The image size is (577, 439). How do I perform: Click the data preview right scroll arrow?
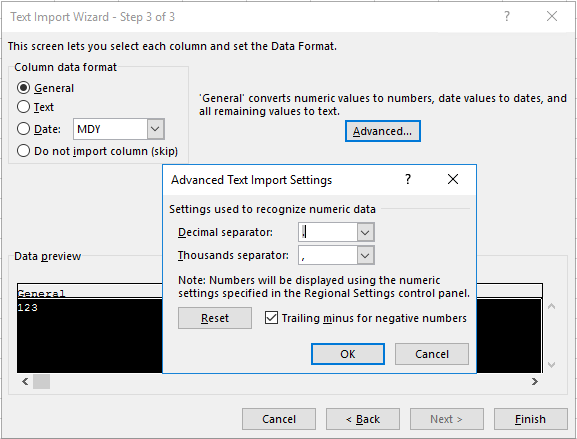click(x=535, y=382)
